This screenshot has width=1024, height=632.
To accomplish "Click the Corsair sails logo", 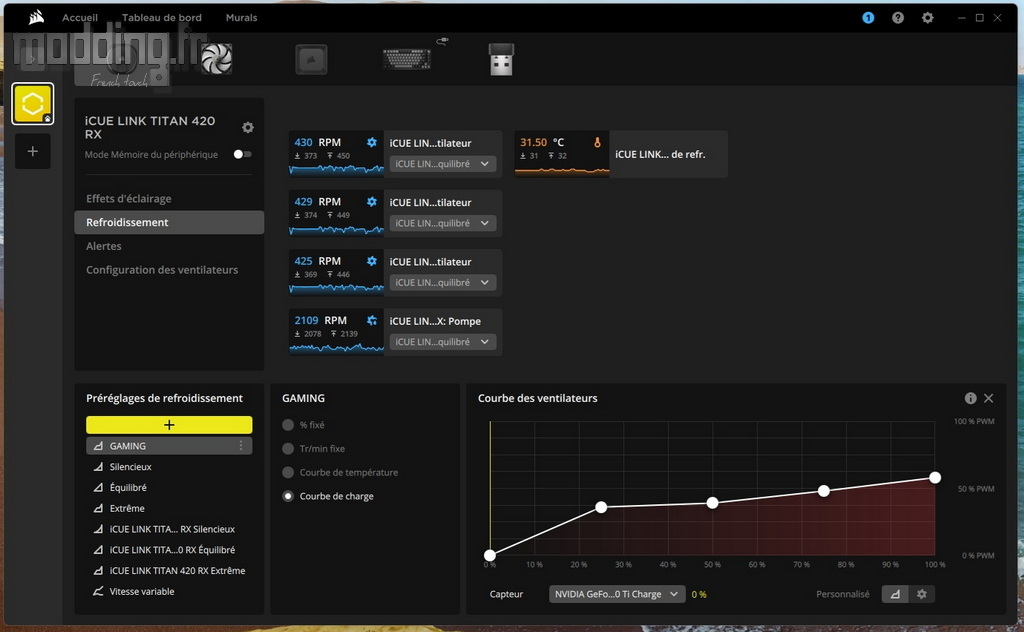I will click(x=37, y=18).
